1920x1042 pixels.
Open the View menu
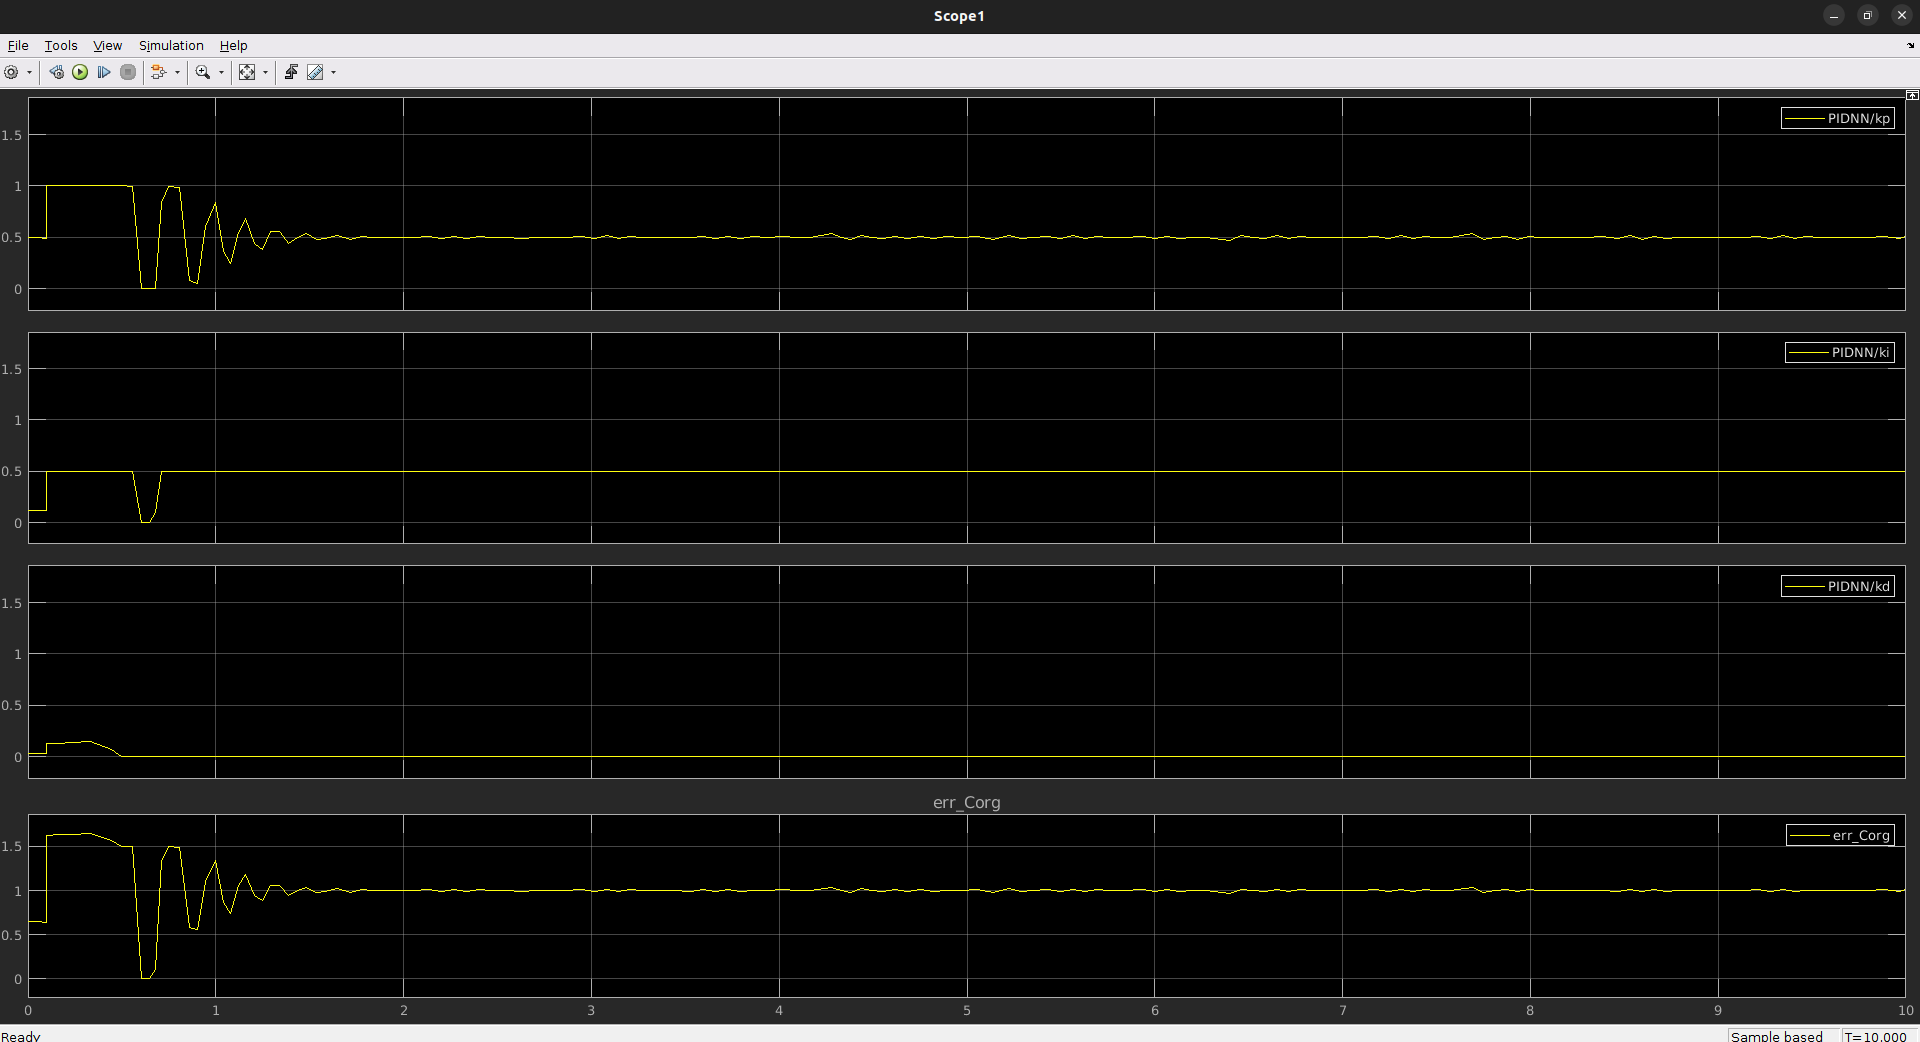[107, 46]
